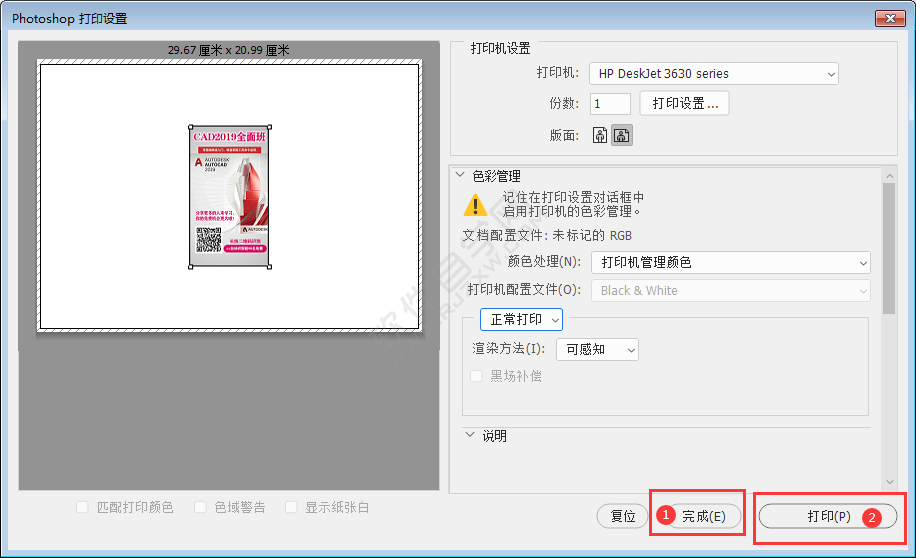Click the settings panel vertical scrollbar thumb
The height and width of the screenshot is (558, 916).
tap(889, 248)
